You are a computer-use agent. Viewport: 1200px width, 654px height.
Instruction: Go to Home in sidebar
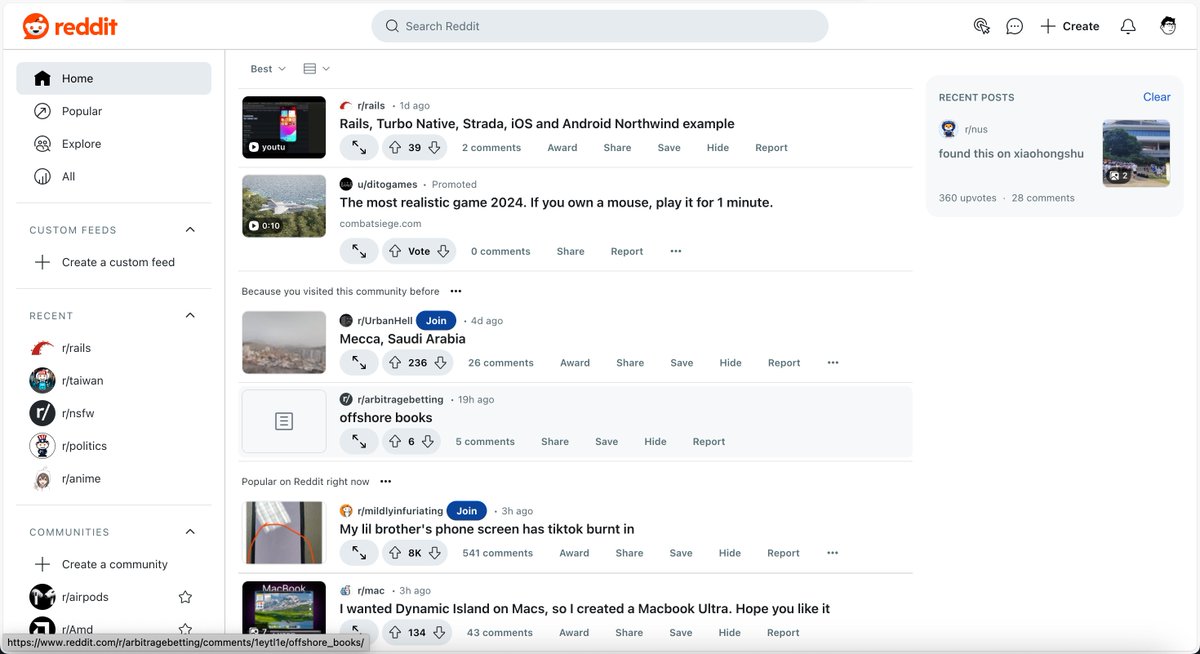coord(114,79)
